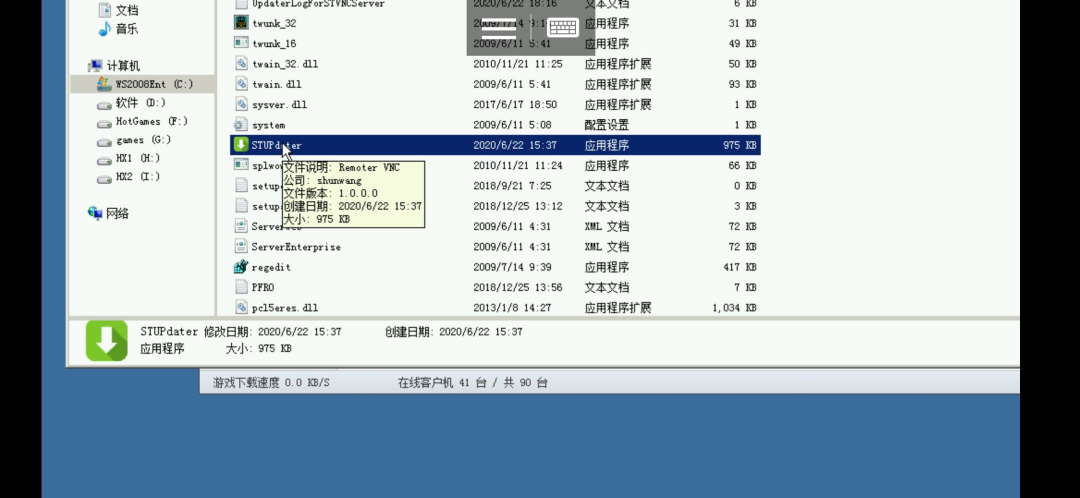This screenshot has height=498, width=1080.
Task: Select the twain_32.dll file name
Action: point(285,64)
